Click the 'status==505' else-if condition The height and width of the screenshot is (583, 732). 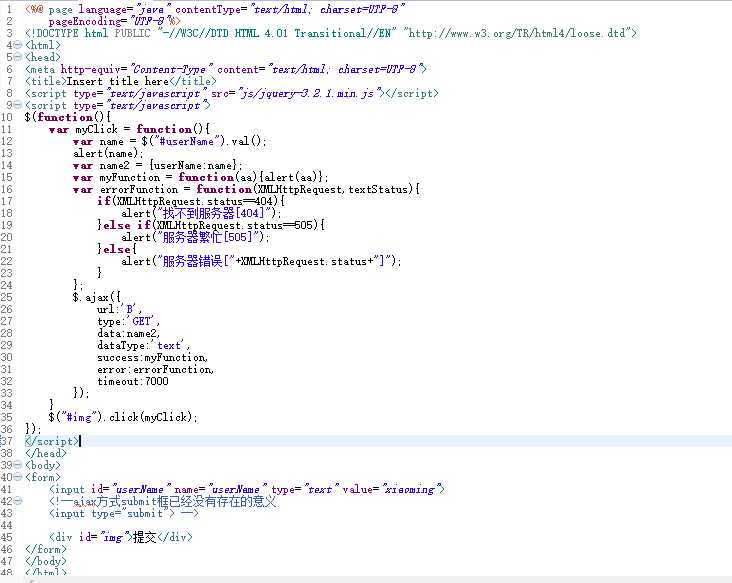coord(280,225)
